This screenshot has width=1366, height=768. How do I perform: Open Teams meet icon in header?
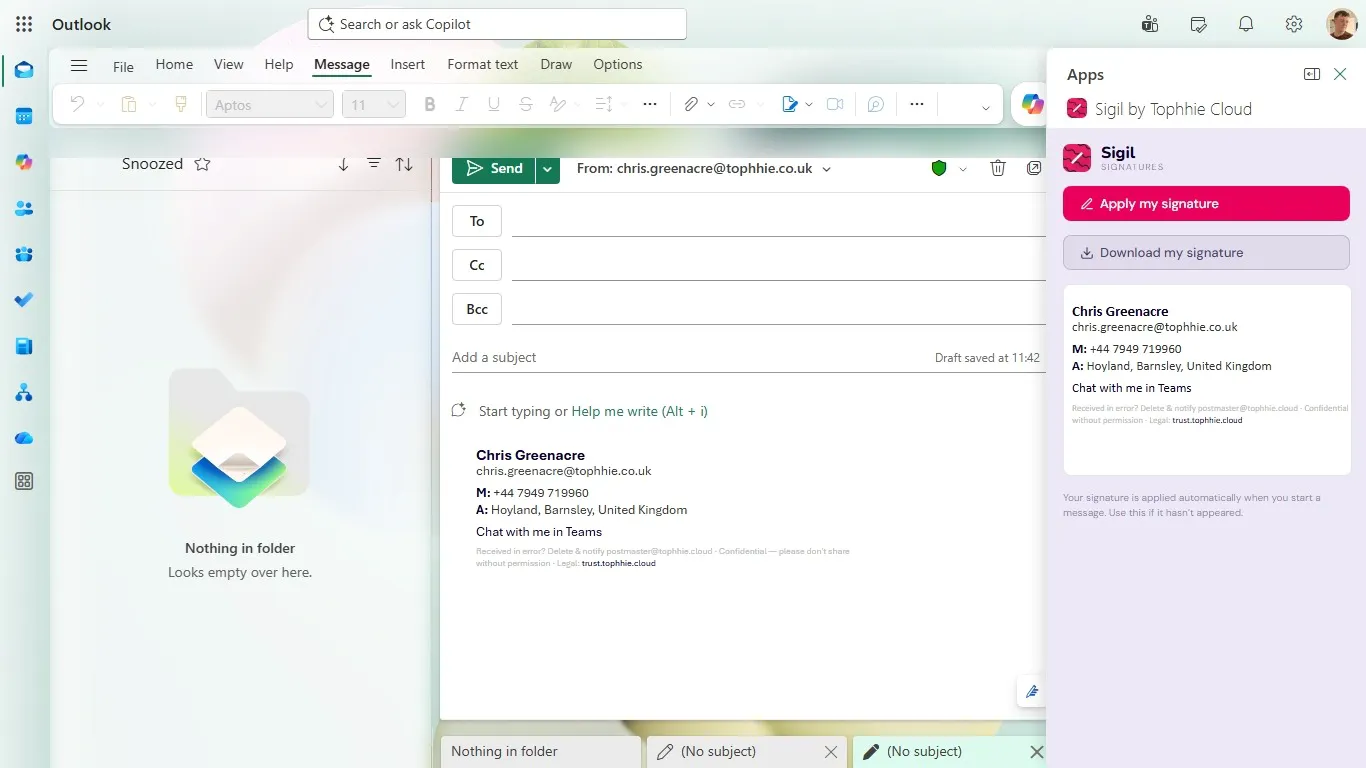point(1150,24)
